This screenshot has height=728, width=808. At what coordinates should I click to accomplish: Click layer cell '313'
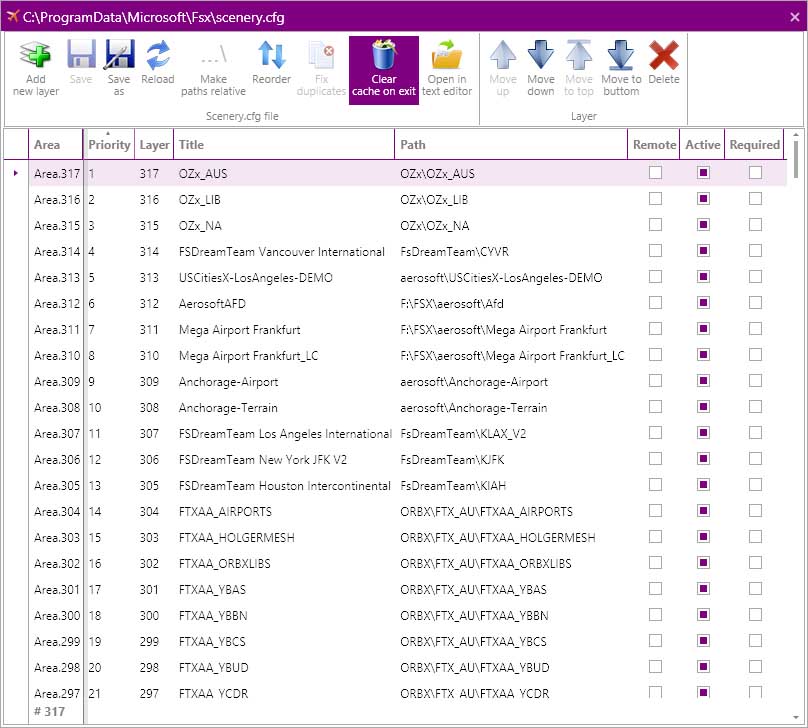point(149,278)
